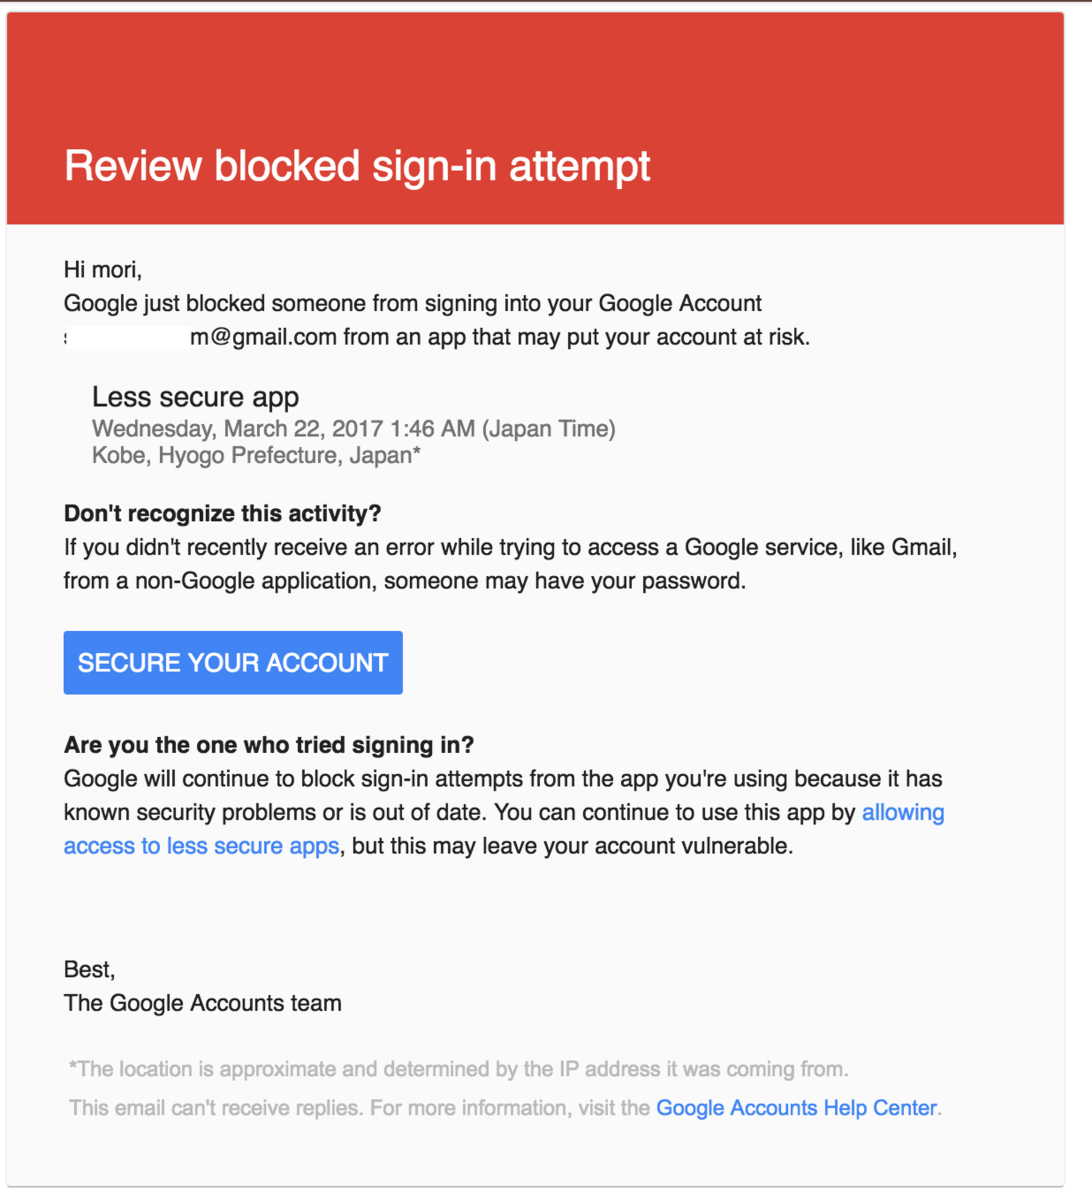Select the Review blocked sign-in attempt title

click(x=357, y=165)
